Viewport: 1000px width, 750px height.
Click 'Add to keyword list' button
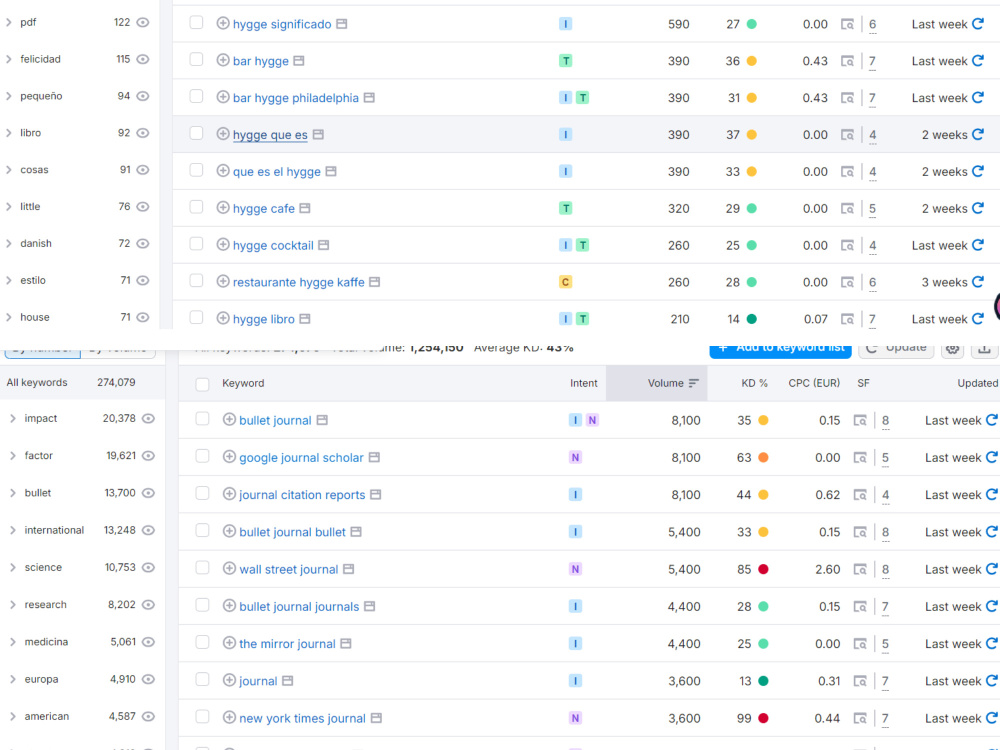(x=780, y=349)
